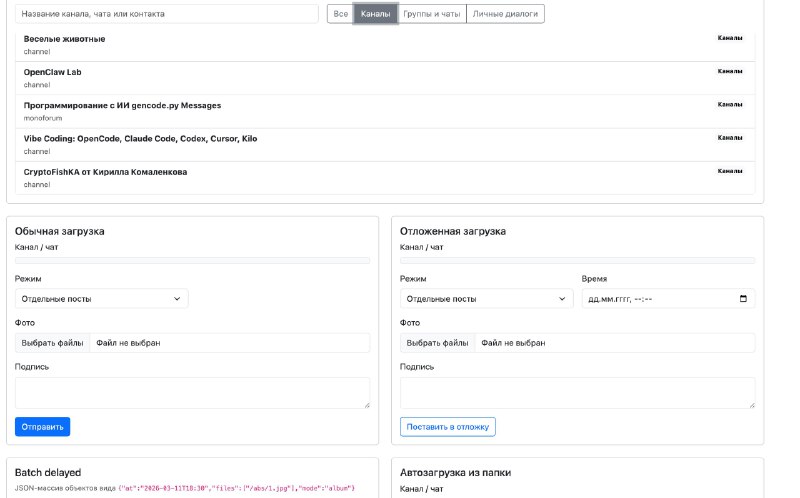
Task: Switch to Группы и чаты filter
Action: pyautogui.click(x=431, y=14)
